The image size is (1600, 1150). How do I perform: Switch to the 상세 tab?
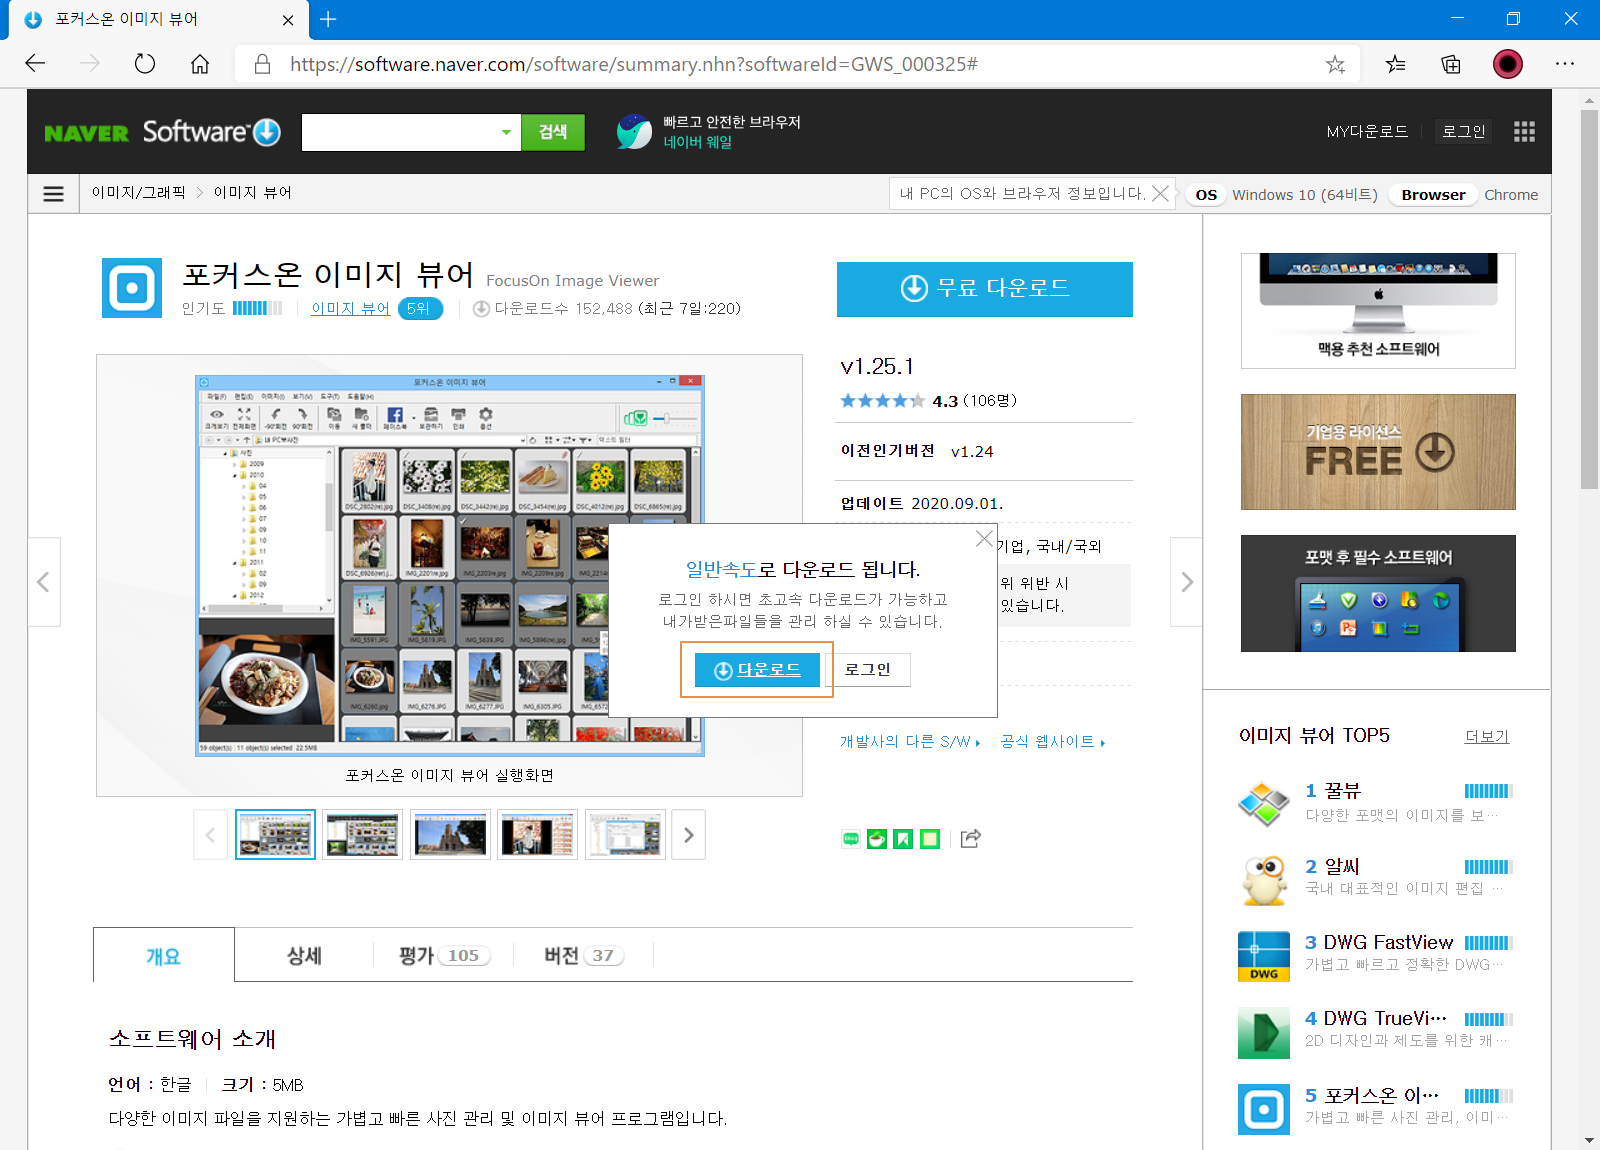click(x=304, y=956)
